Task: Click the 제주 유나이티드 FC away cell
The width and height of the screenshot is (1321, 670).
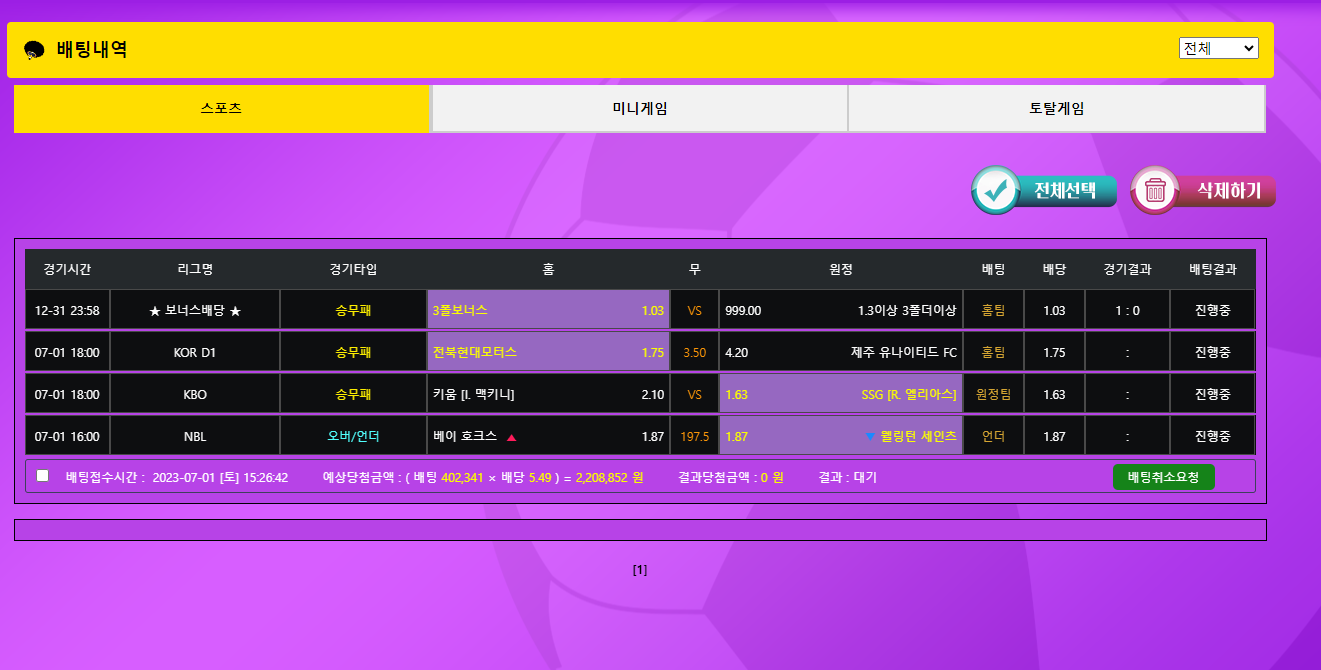Action: (840, 352)
